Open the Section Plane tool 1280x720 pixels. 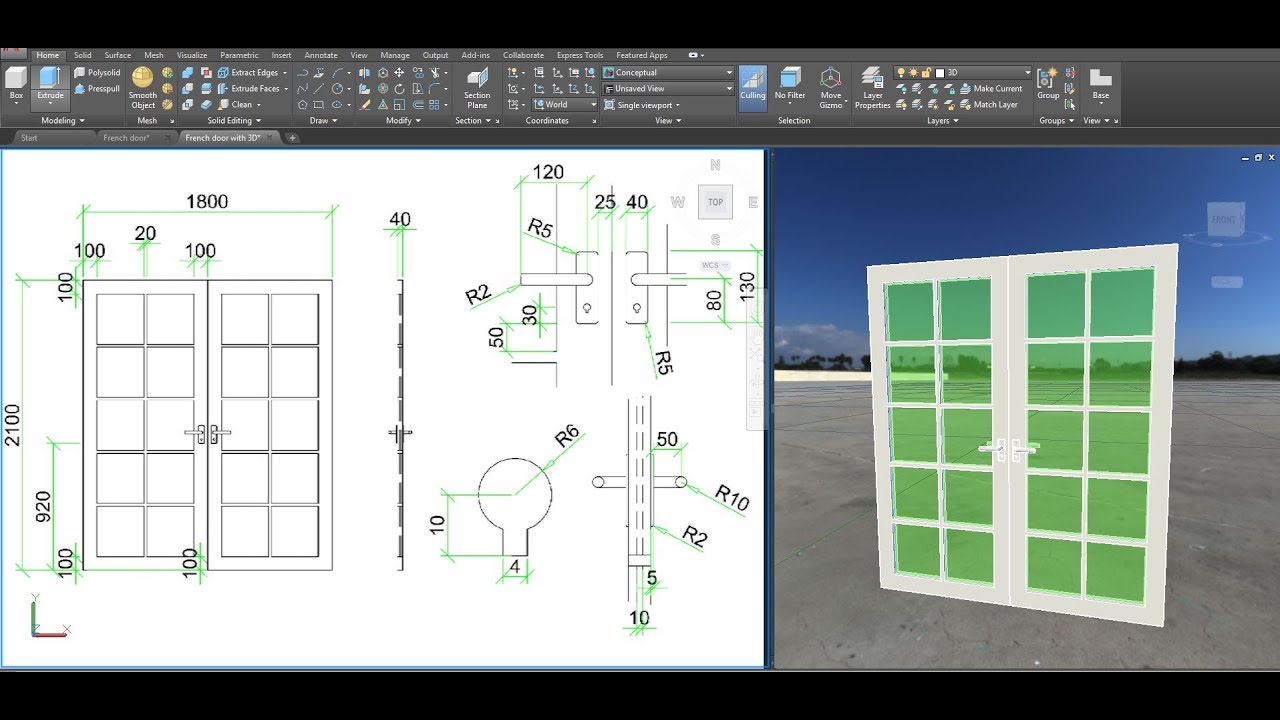[x=477, y=88]
